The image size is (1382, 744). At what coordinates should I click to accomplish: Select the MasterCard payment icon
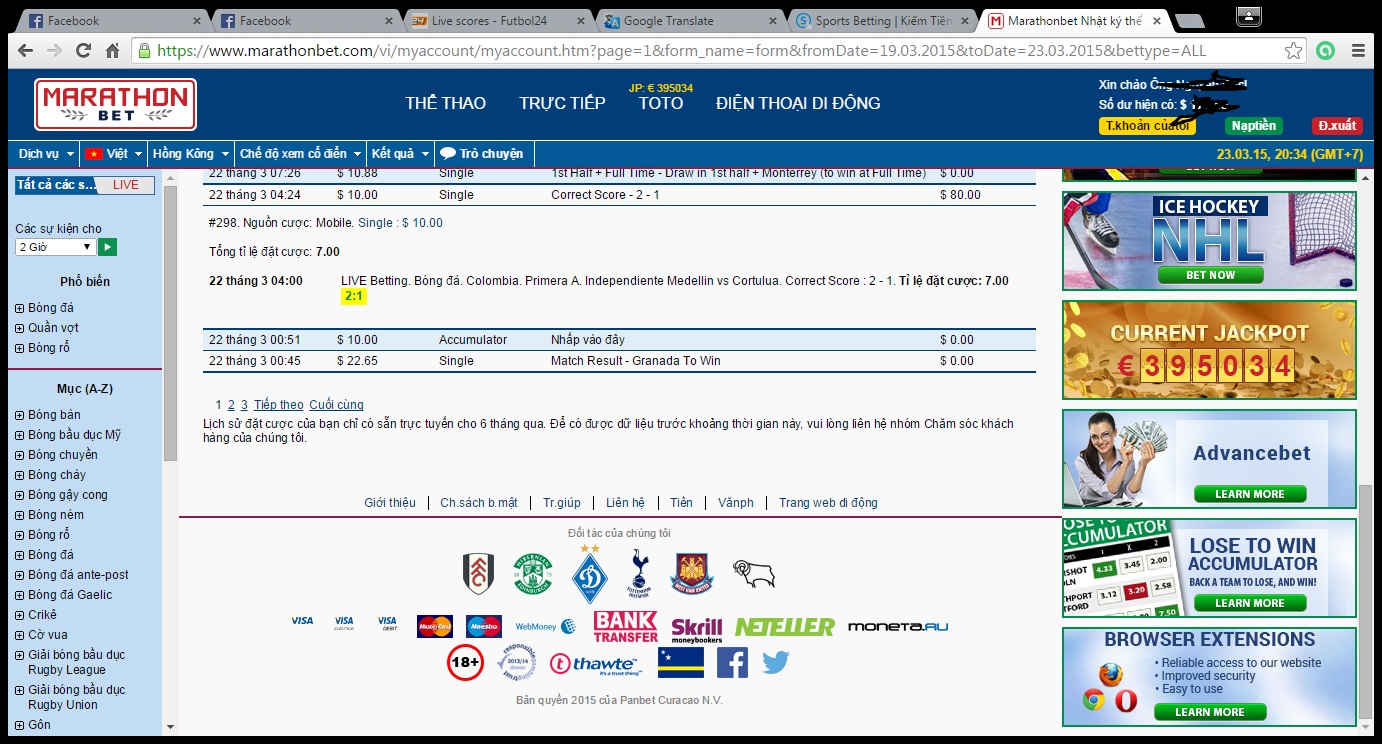[435, 627]
